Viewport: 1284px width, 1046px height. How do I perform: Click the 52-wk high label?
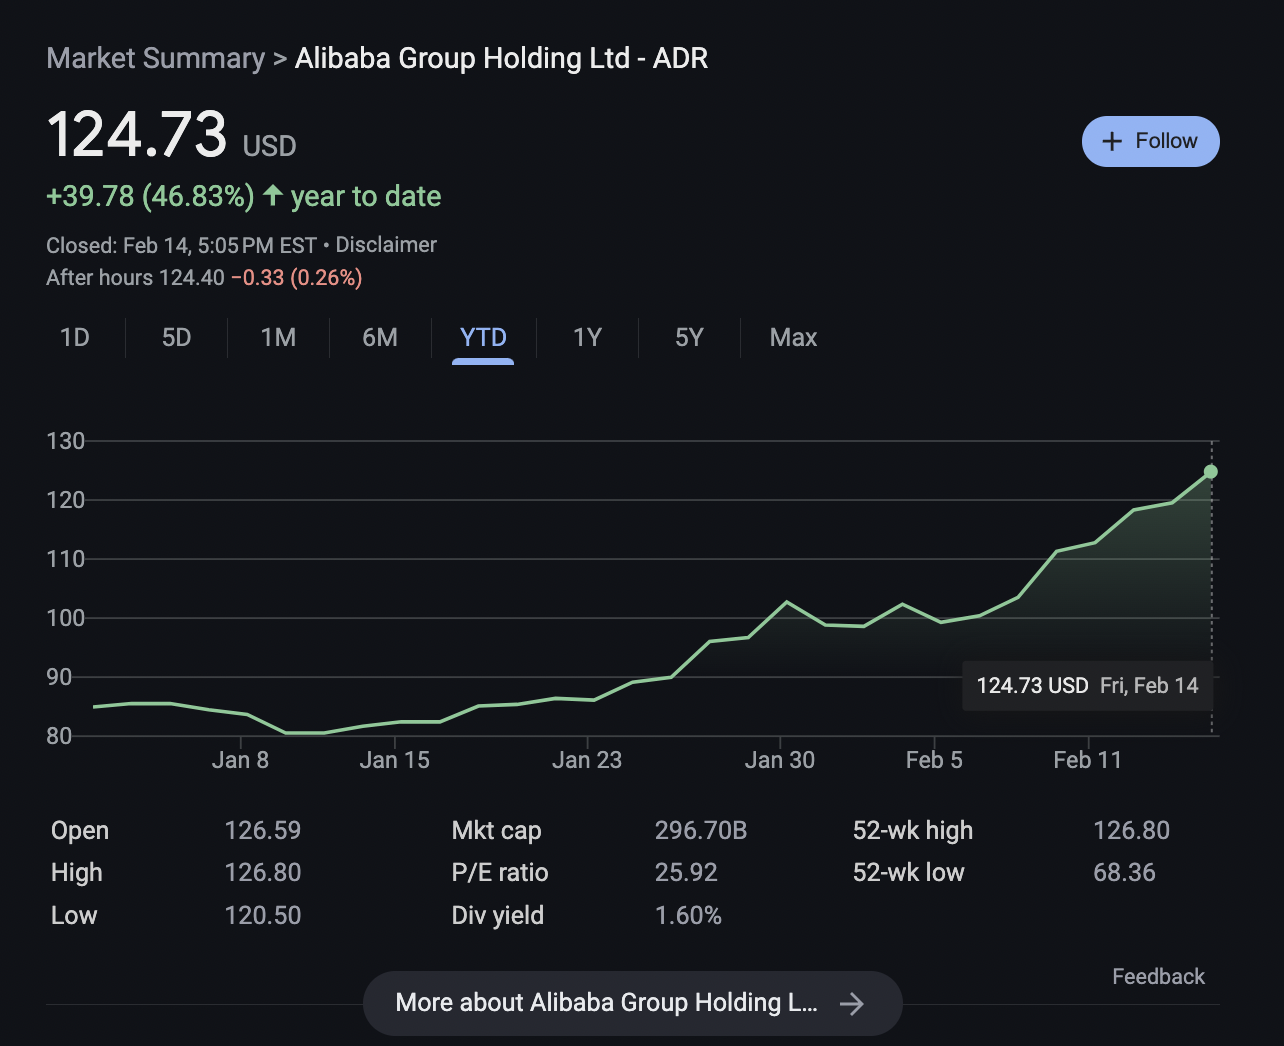913,830
